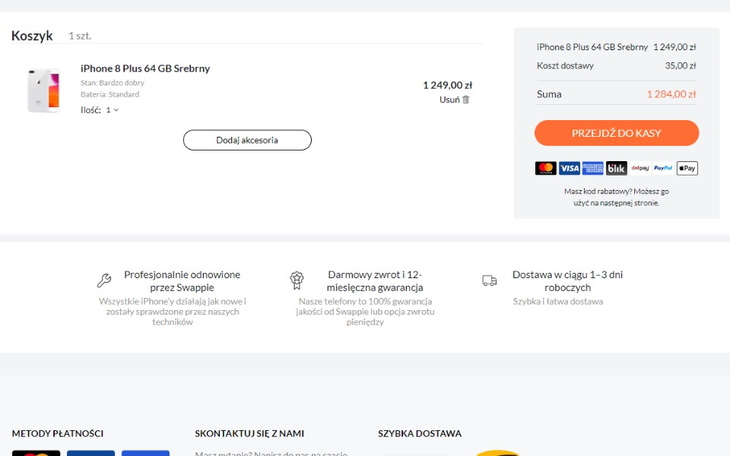This screenshot has height=456, width=730.
Task: Click Dostawa w ciągu 1–3 dni roboczych heading
Action: (x=568, y=281)
